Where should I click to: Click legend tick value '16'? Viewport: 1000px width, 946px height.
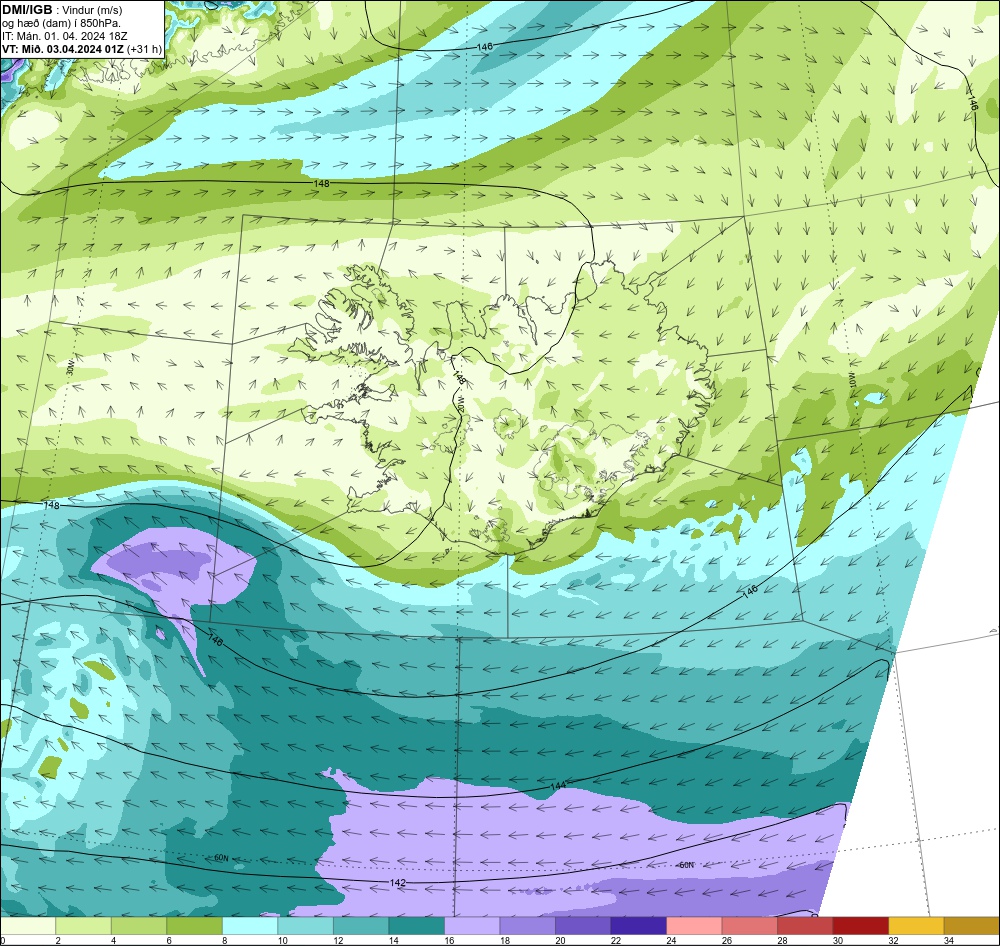click(x=449, y=940)
